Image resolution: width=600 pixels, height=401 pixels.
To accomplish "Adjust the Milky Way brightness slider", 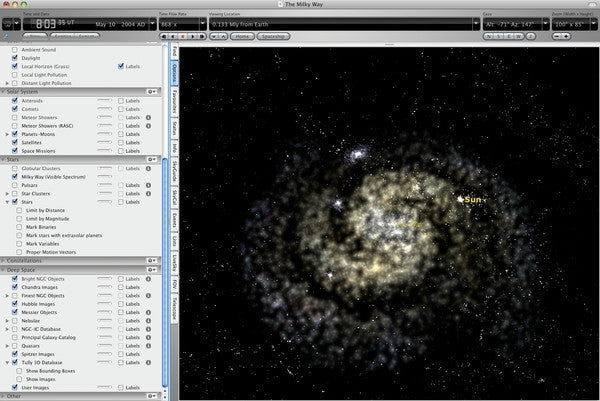I will [104, 176].
